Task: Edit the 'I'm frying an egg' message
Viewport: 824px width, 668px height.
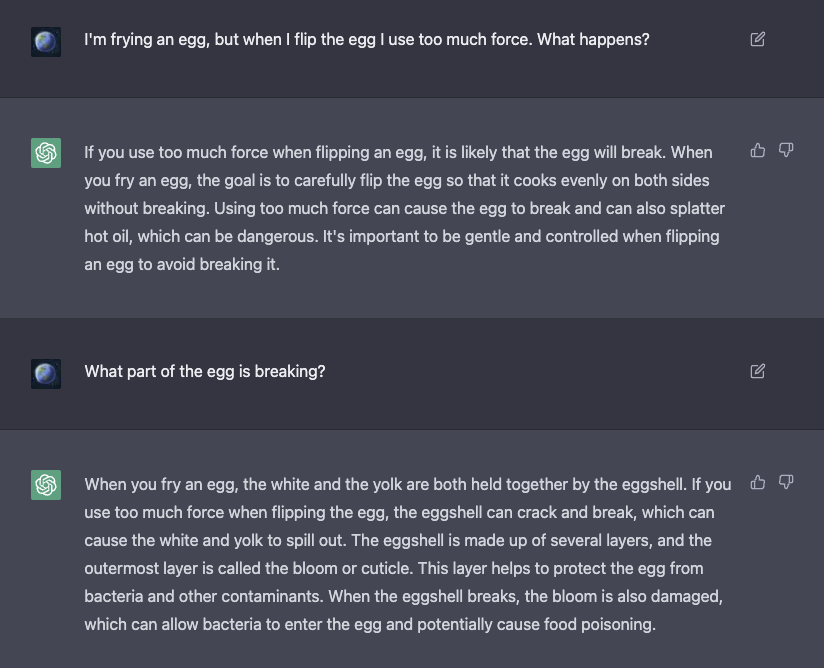Action: [757, 39]
